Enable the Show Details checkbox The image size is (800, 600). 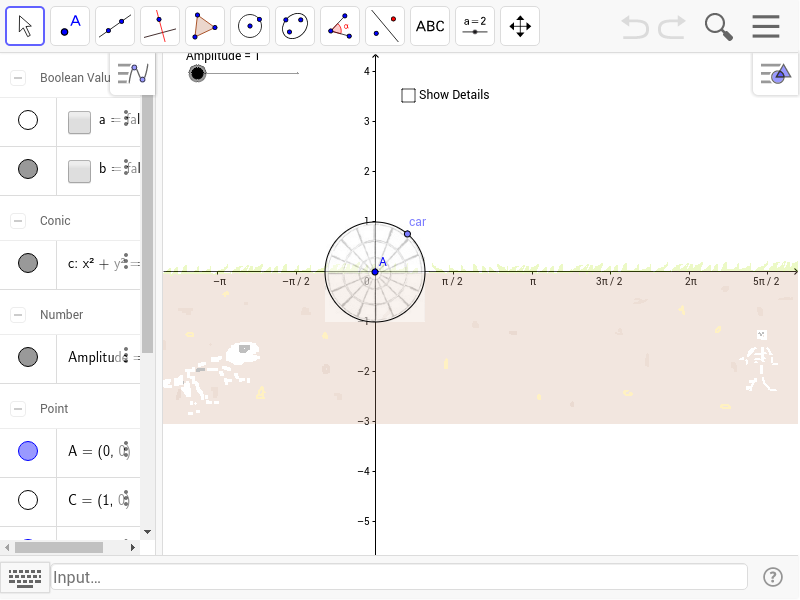coord(408,95)
